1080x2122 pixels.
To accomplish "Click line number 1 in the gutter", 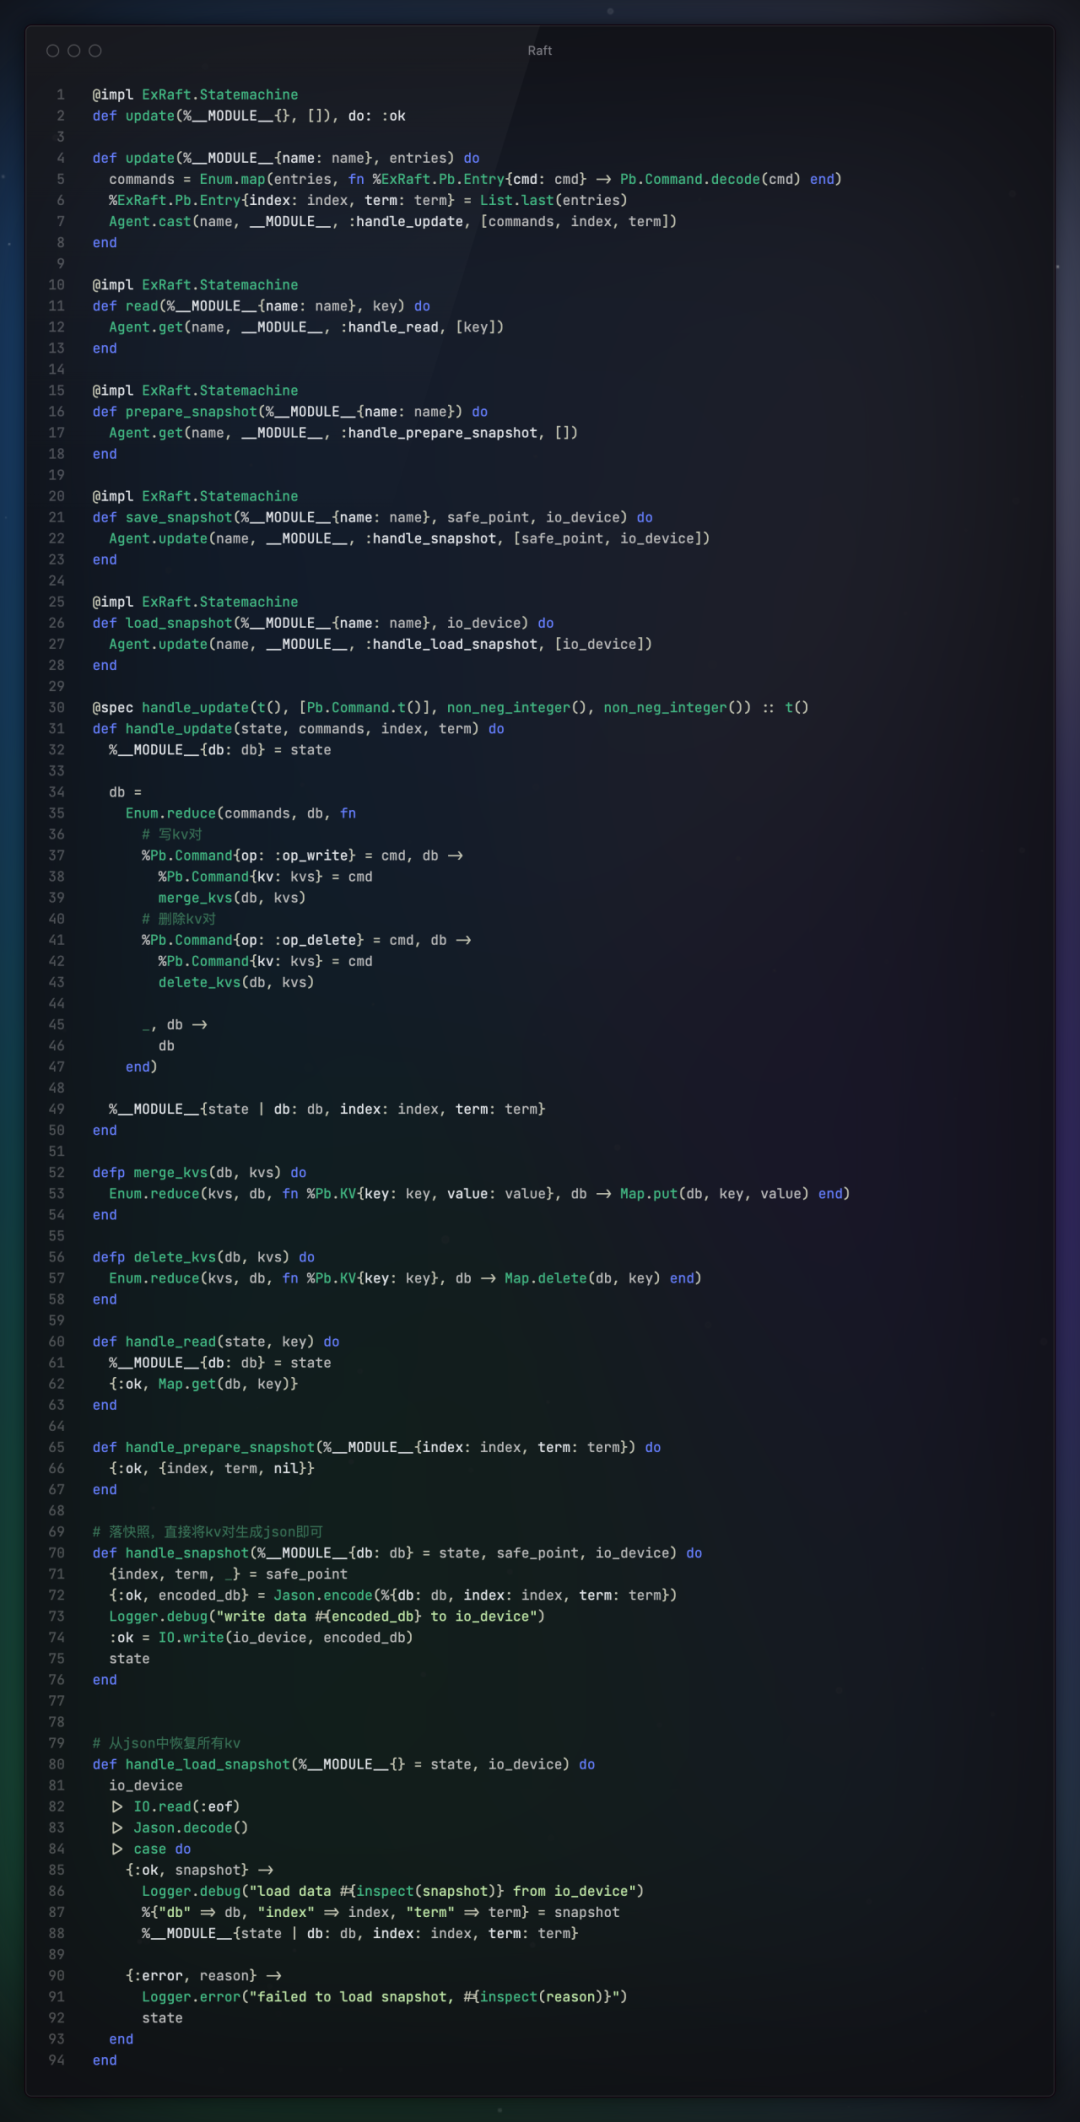I will coord(60,95).
